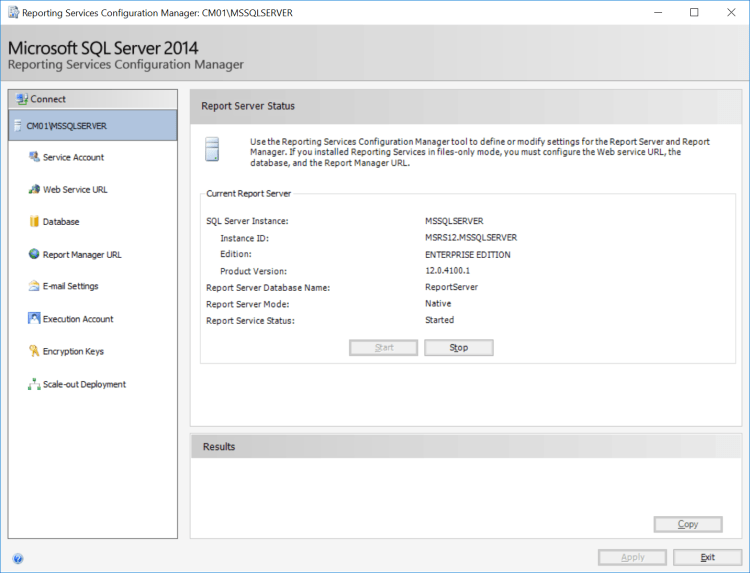750x573 pixels.
Task: Navigate to the E-mail Settings page
Action: [x=70, y=286]
